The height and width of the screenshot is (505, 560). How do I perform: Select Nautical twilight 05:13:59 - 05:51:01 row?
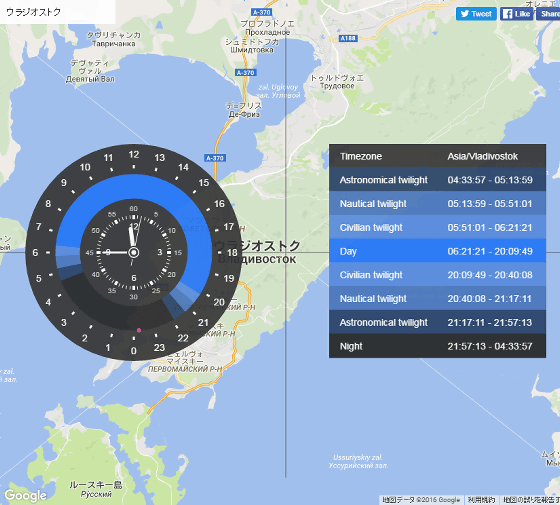pyautogui.click(x=437, y=204)
